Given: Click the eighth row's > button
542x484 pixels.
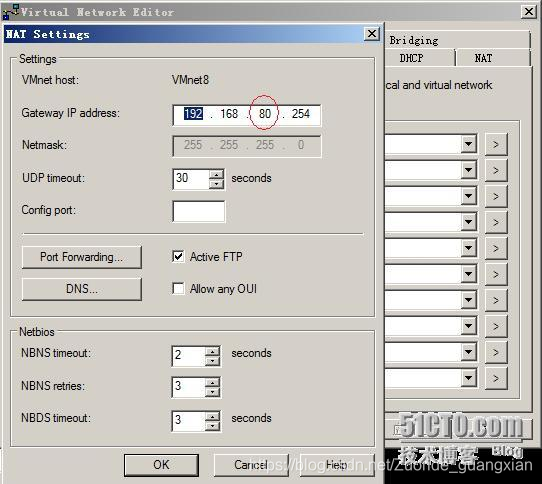Looking at the screenshot, I should [496, 326].
